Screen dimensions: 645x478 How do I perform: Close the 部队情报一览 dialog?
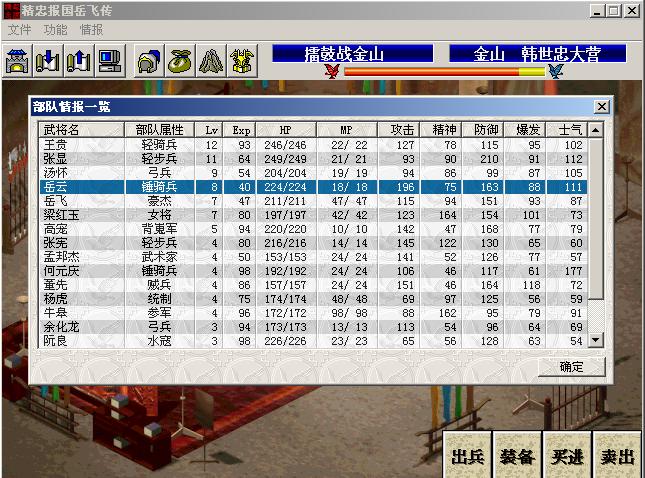(601, 107)
